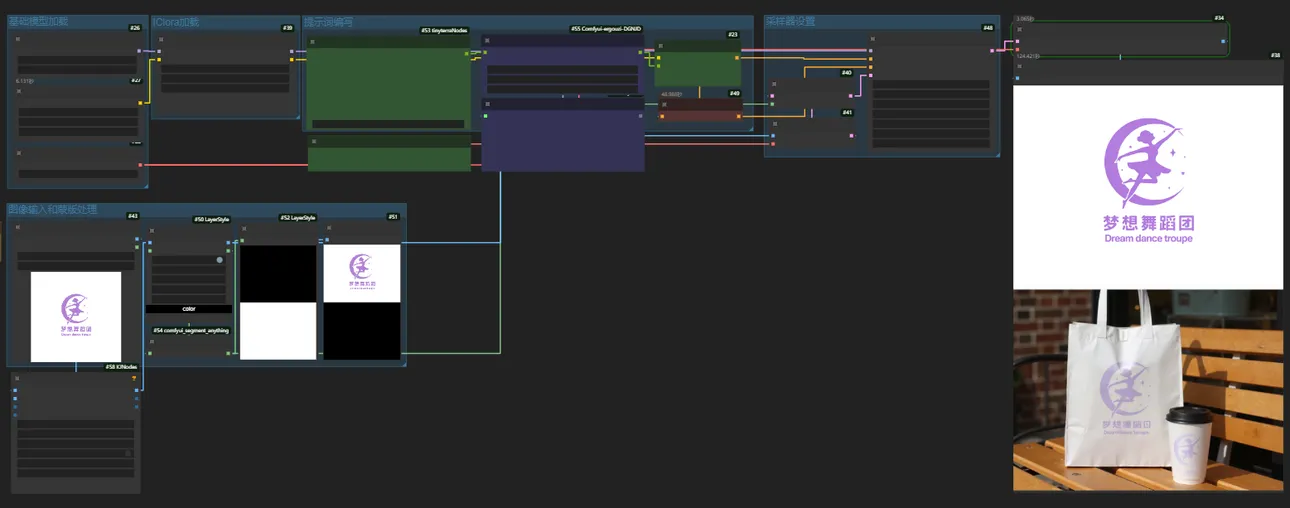Select the 基础模型加载 group title
This screenshot has width=1290, height=508.
point(38,21)
